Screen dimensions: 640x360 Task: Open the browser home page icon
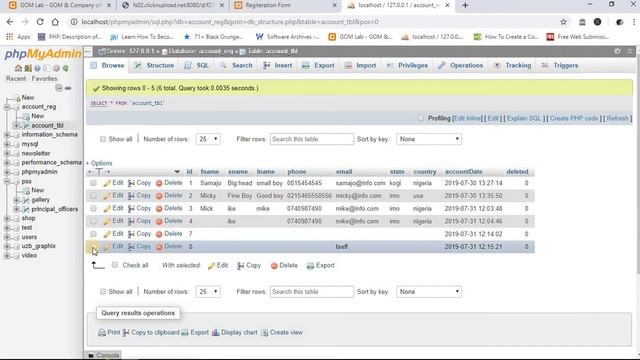click(55, 22)
